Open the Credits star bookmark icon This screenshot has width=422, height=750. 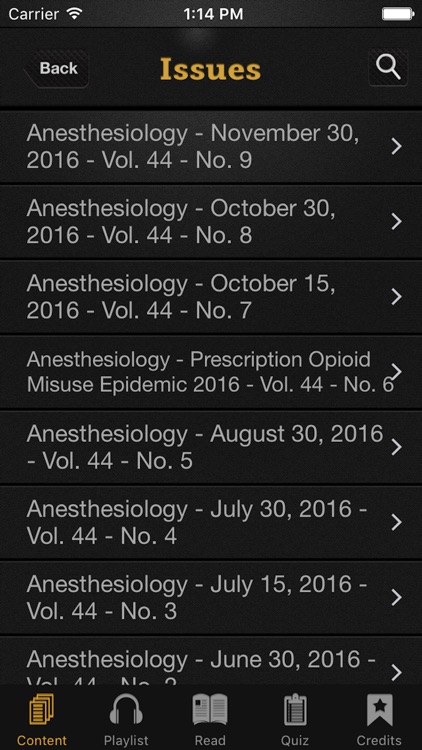pos(379,710)
